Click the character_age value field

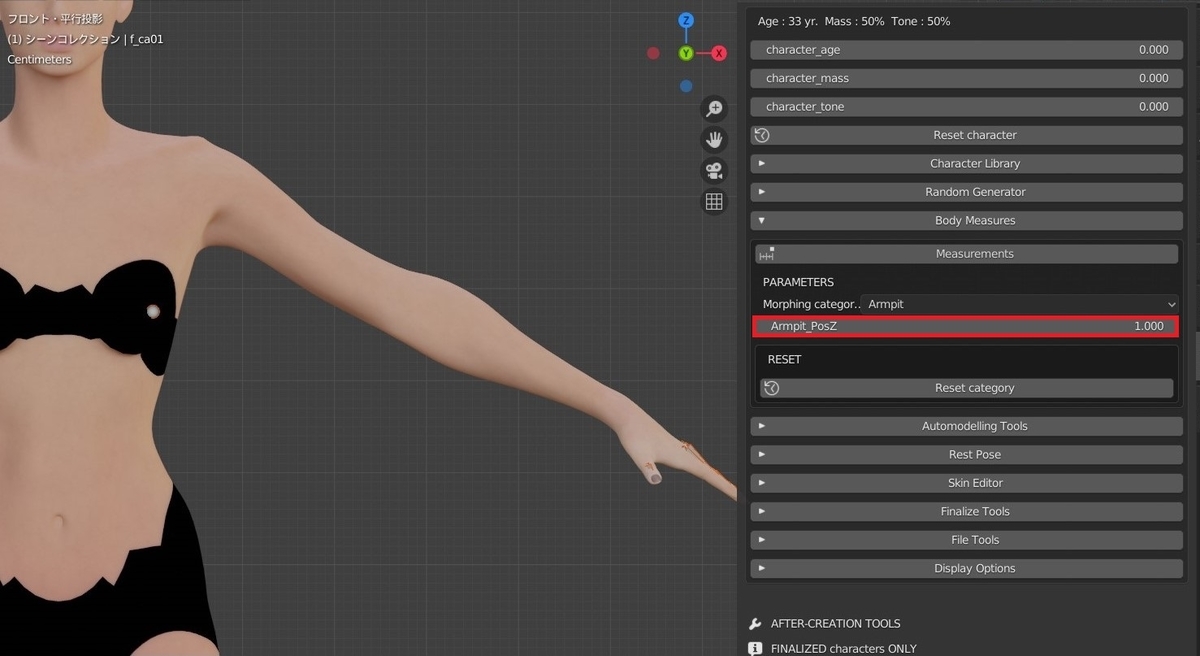[x=966, y=49]
